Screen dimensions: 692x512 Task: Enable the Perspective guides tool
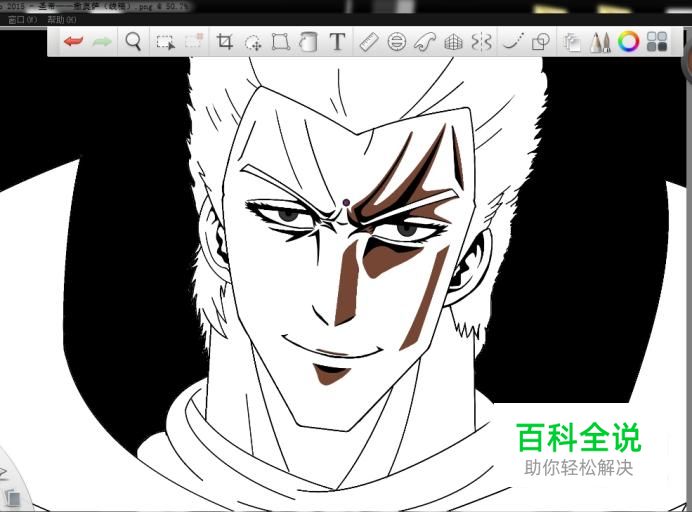click(453, 42)
